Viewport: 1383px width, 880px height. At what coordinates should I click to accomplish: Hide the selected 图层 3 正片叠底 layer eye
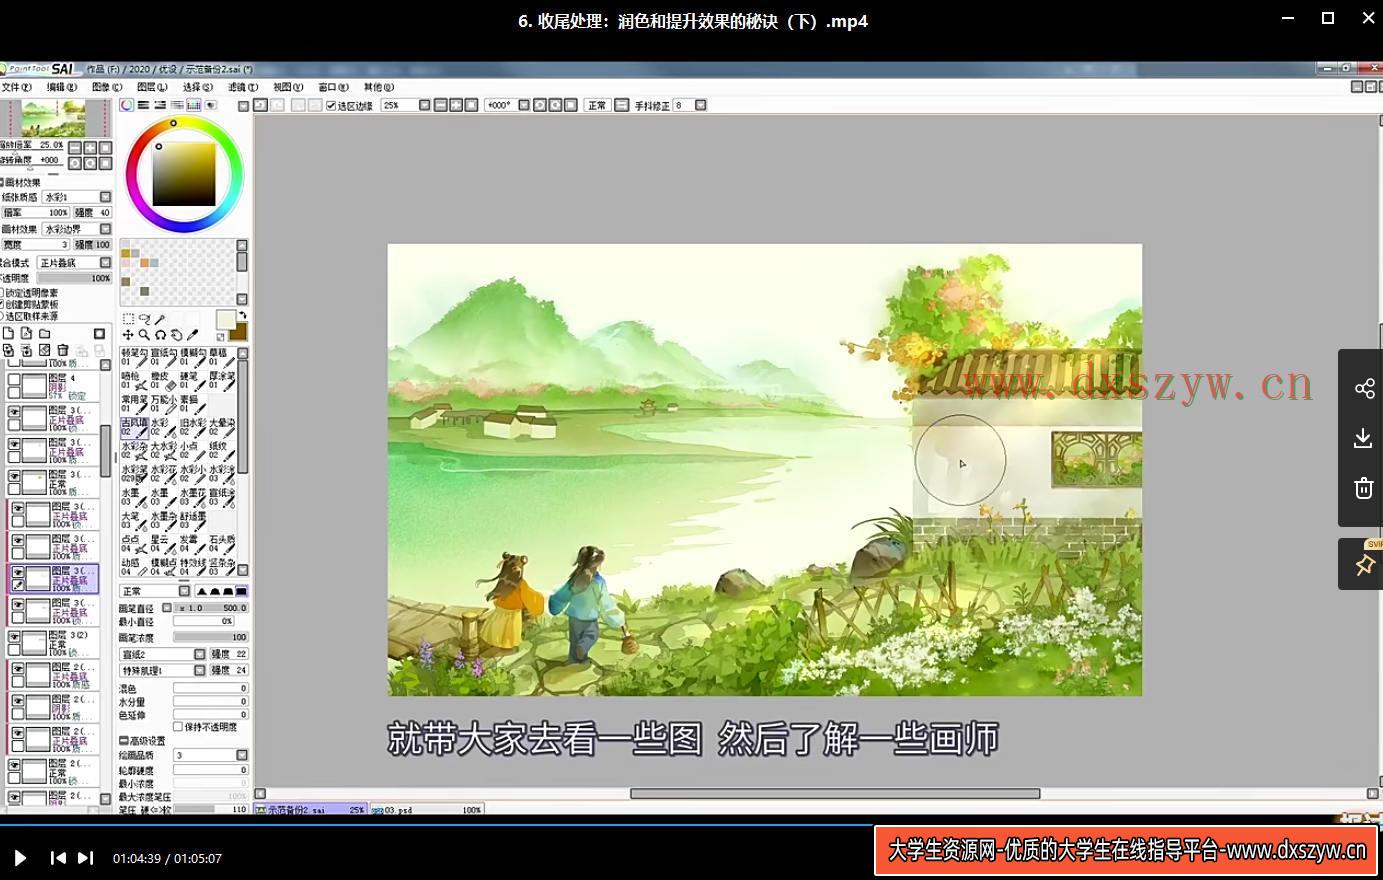(x=18, y=573)
